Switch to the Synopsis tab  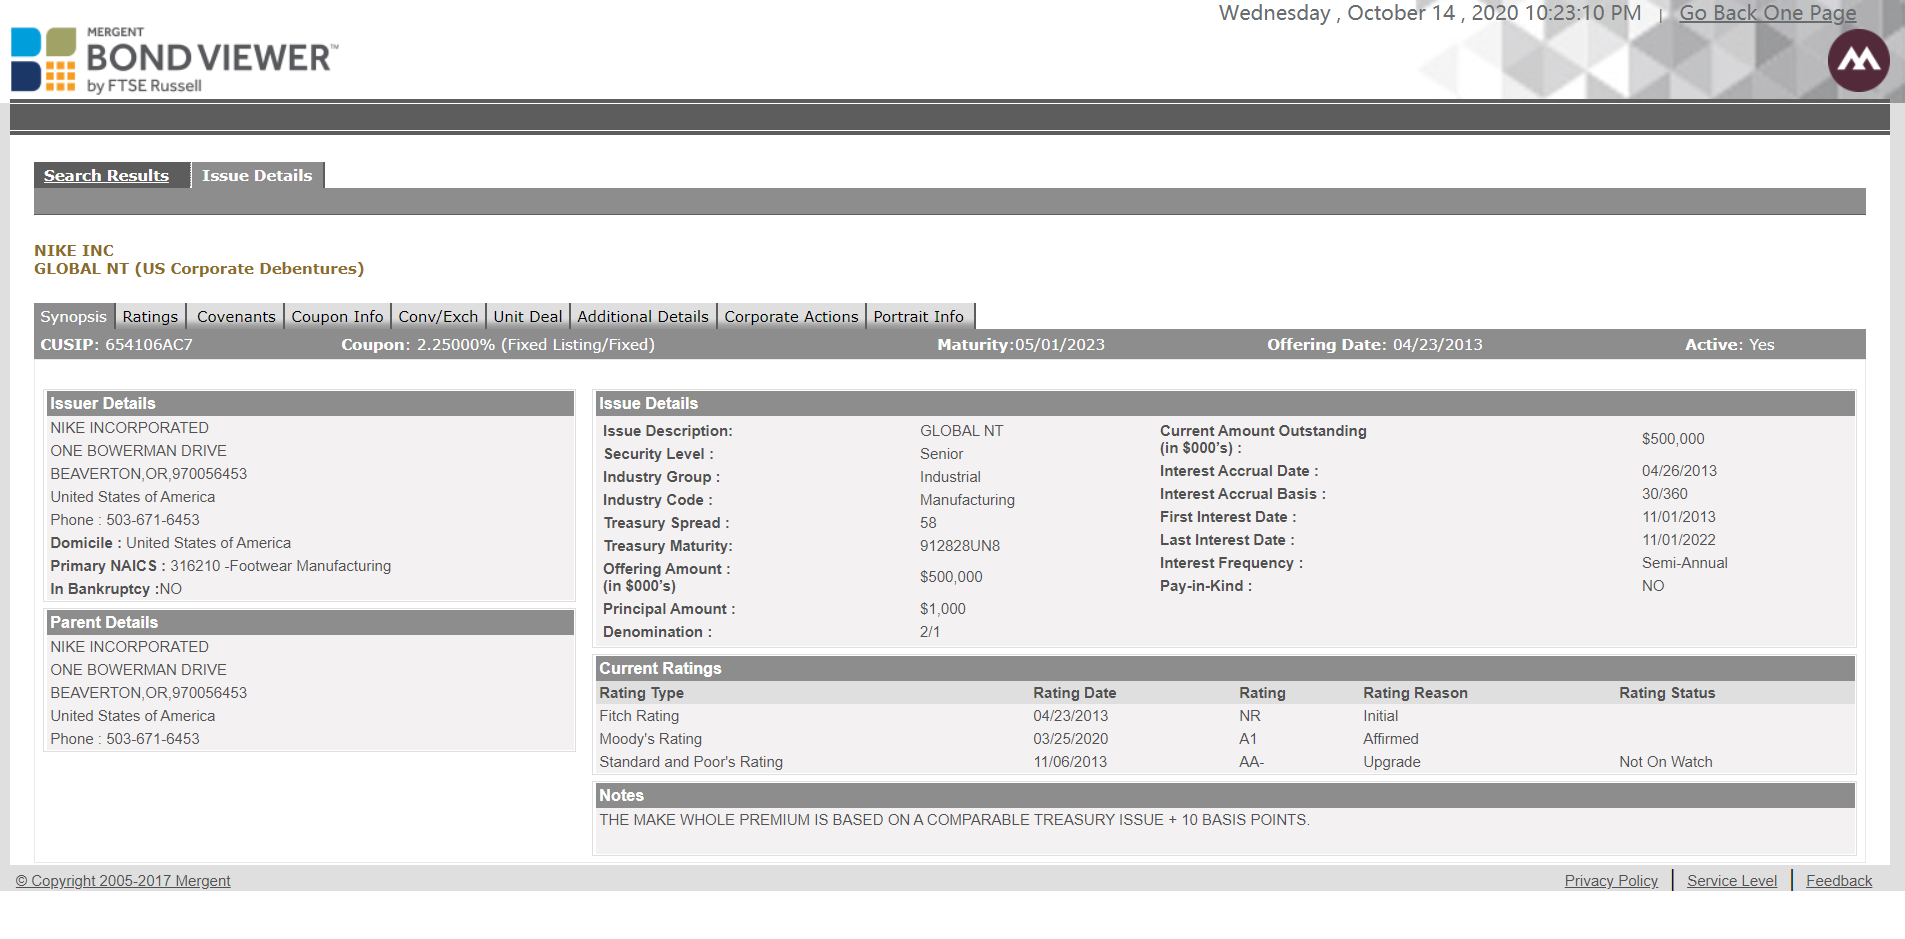pyautogui.click(x=73, y=316)
